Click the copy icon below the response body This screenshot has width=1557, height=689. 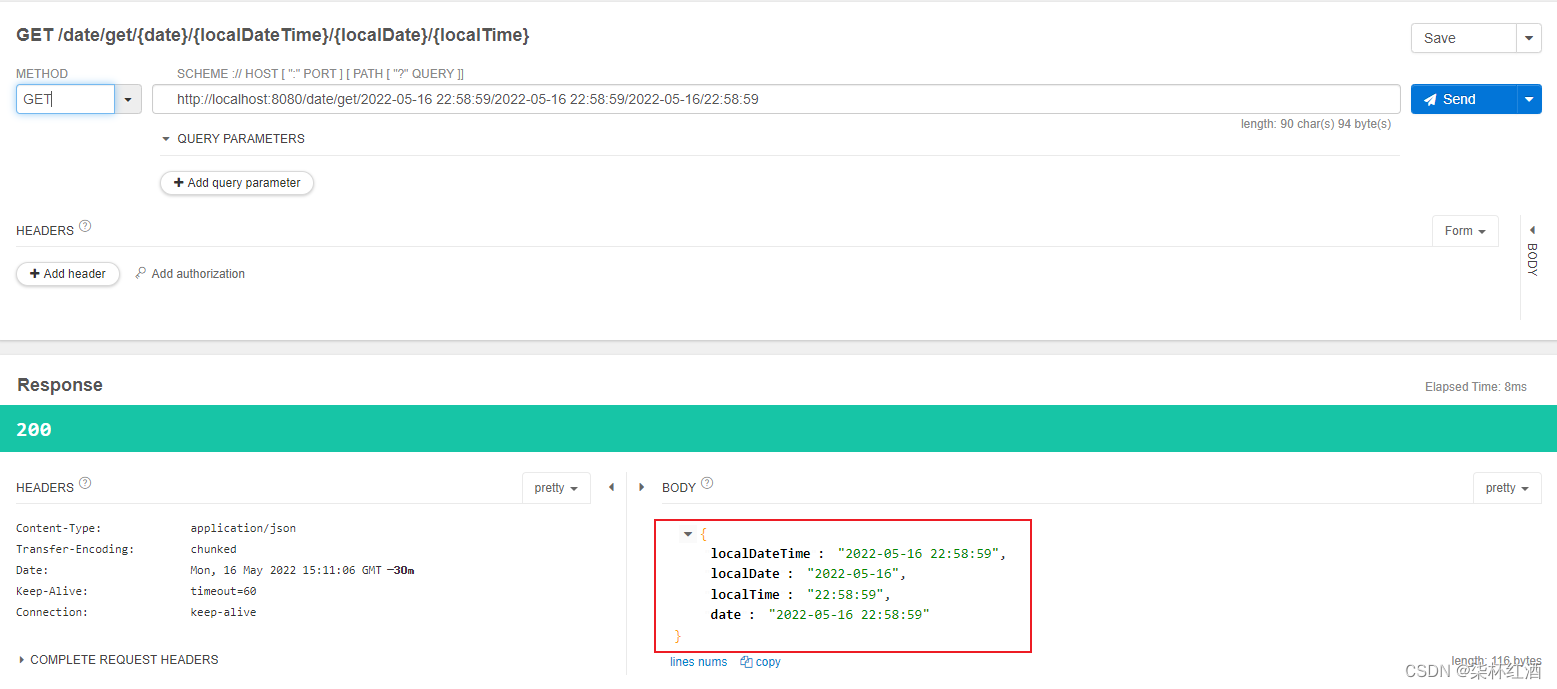(744, 661)
